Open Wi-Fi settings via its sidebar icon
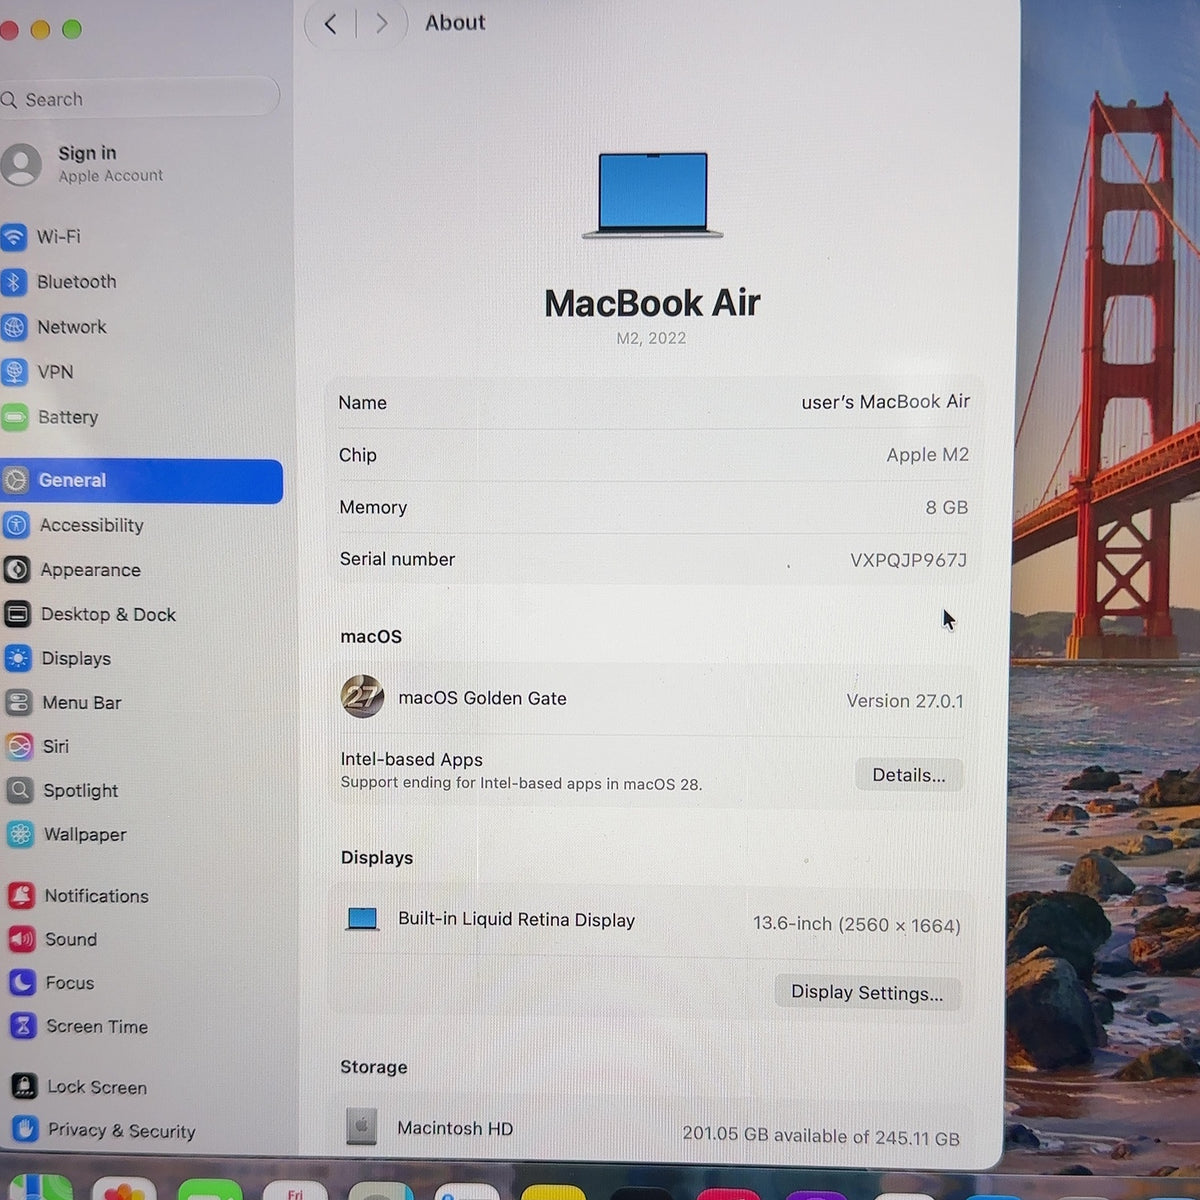Viewport: 1200px width, 1200px height. click(14, 237)
